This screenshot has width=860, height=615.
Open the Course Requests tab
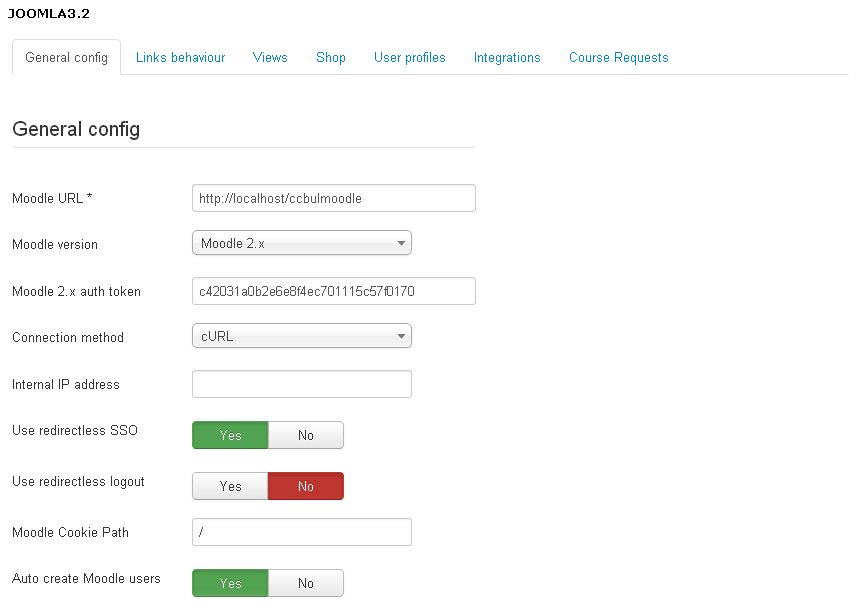click(x=618, y=58)
